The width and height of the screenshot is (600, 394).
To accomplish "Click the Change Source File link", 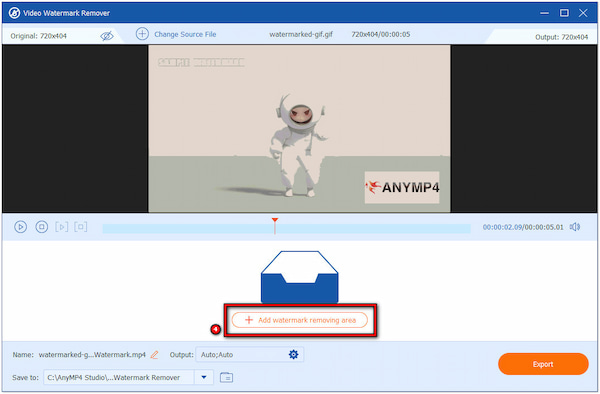I will click(x=185, y=34).
